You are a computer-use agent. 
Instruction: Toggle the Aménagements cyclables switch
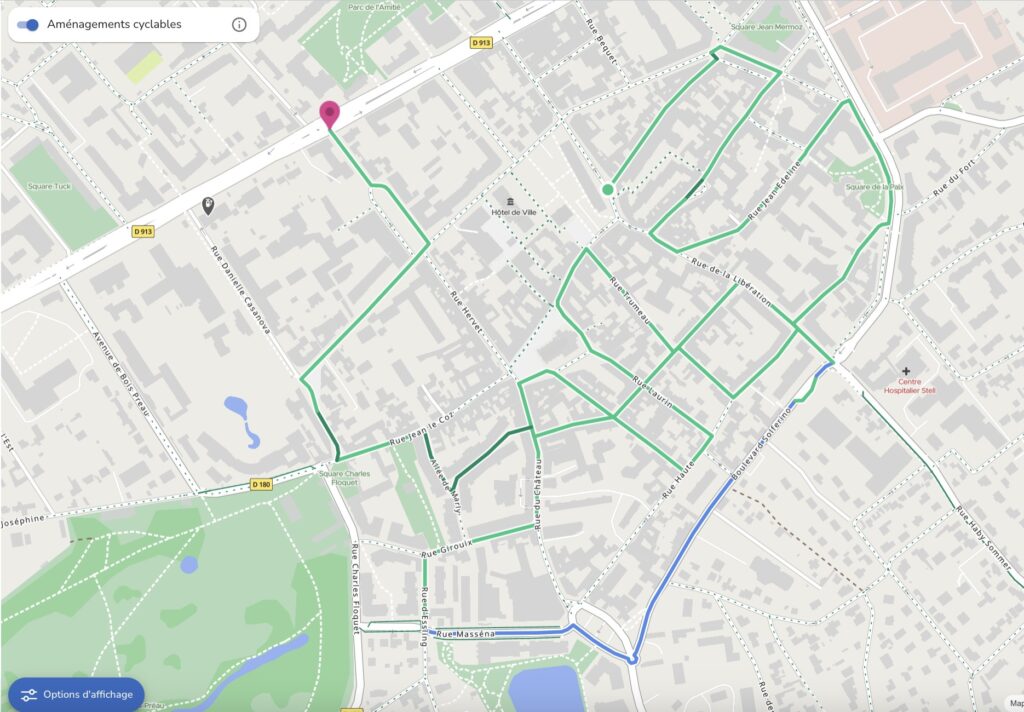[28, 25]
